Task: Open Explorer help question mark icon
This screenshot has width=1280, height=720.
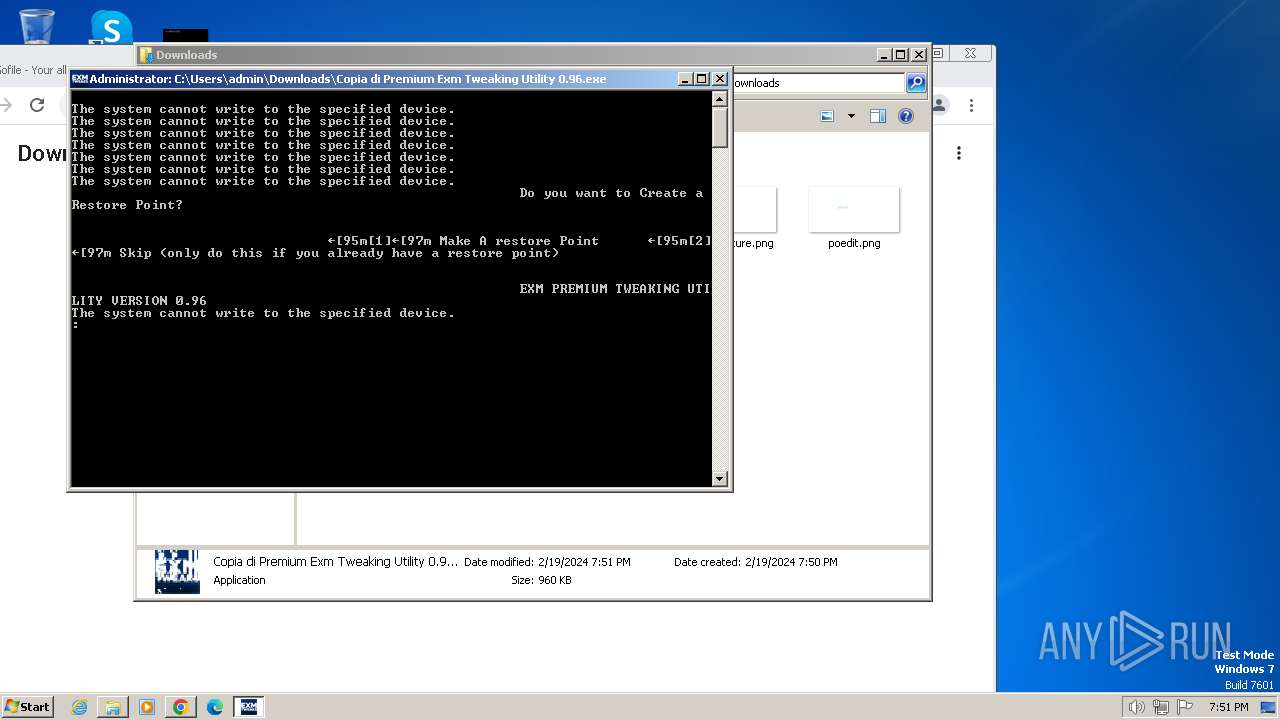Action: pyautogui.click(x=906, y=116)
